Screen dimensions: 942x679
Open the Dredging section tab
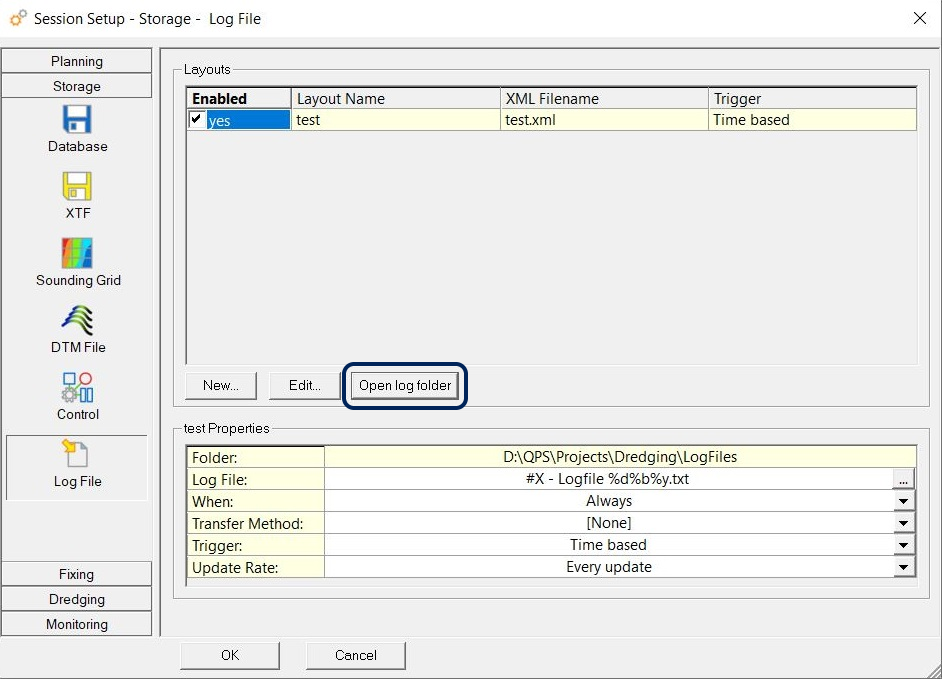[x=77, y=599]
